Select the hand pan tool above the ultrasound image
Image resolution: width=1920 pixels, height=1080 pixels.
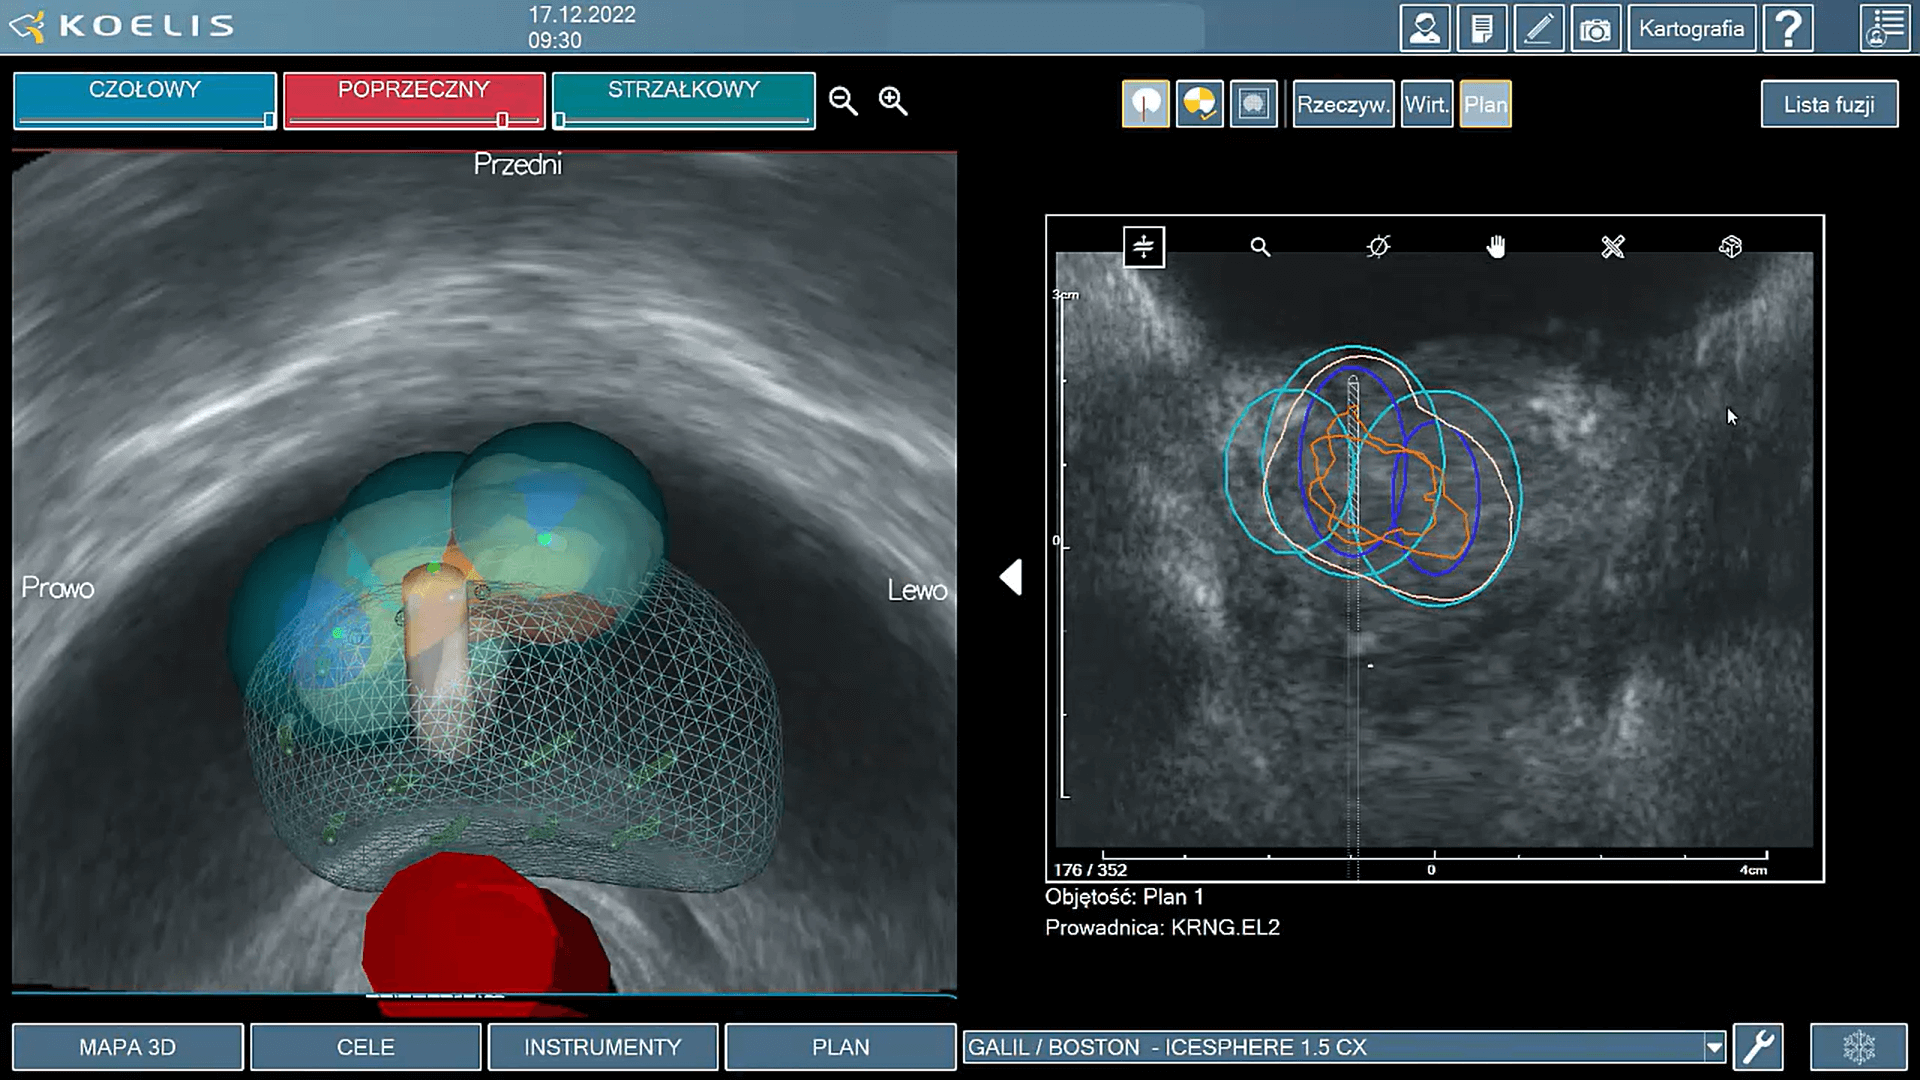coord(1497,247)
